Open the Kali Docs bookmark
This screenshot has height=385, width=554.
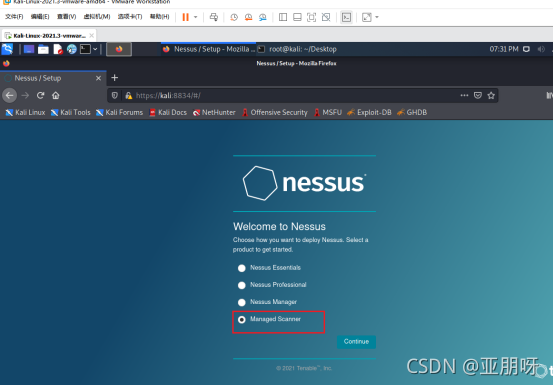coord(168,112)
